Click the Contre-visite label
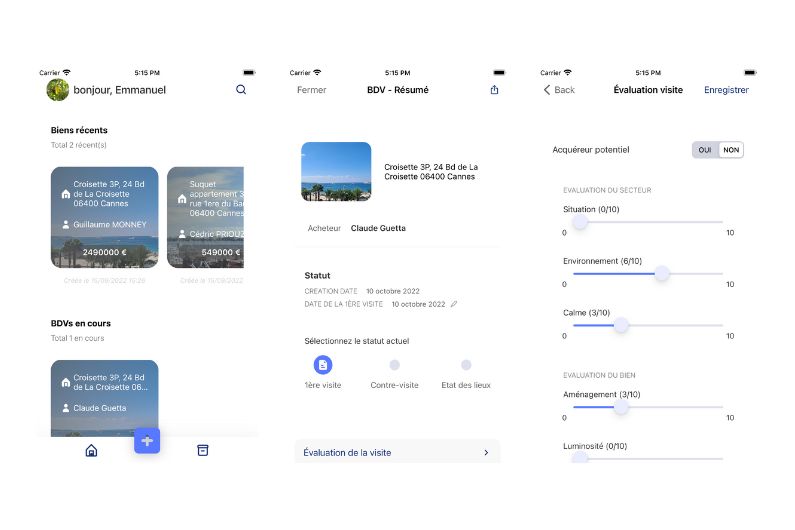The width and height of the screenshot is (795, 530). pos(394,385)
